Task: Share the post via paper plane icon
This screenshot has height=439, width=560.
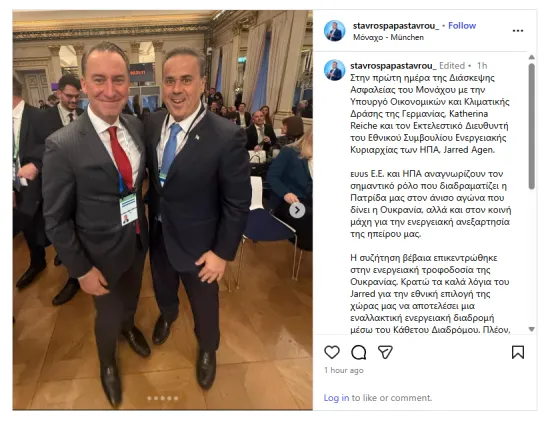Action: coord(385,352)
